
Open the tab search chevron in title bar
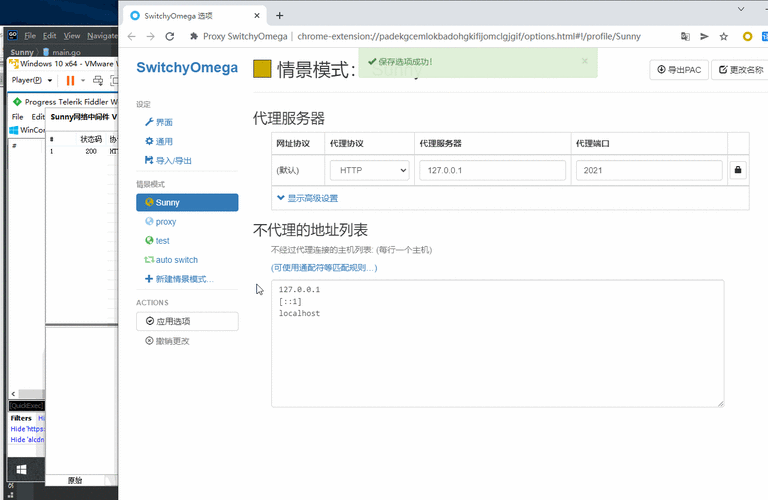[x=741, y=9]
